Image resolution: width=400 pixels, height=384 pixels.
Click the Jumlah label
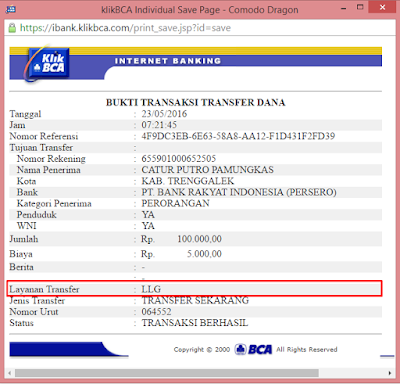coord(24,239)
